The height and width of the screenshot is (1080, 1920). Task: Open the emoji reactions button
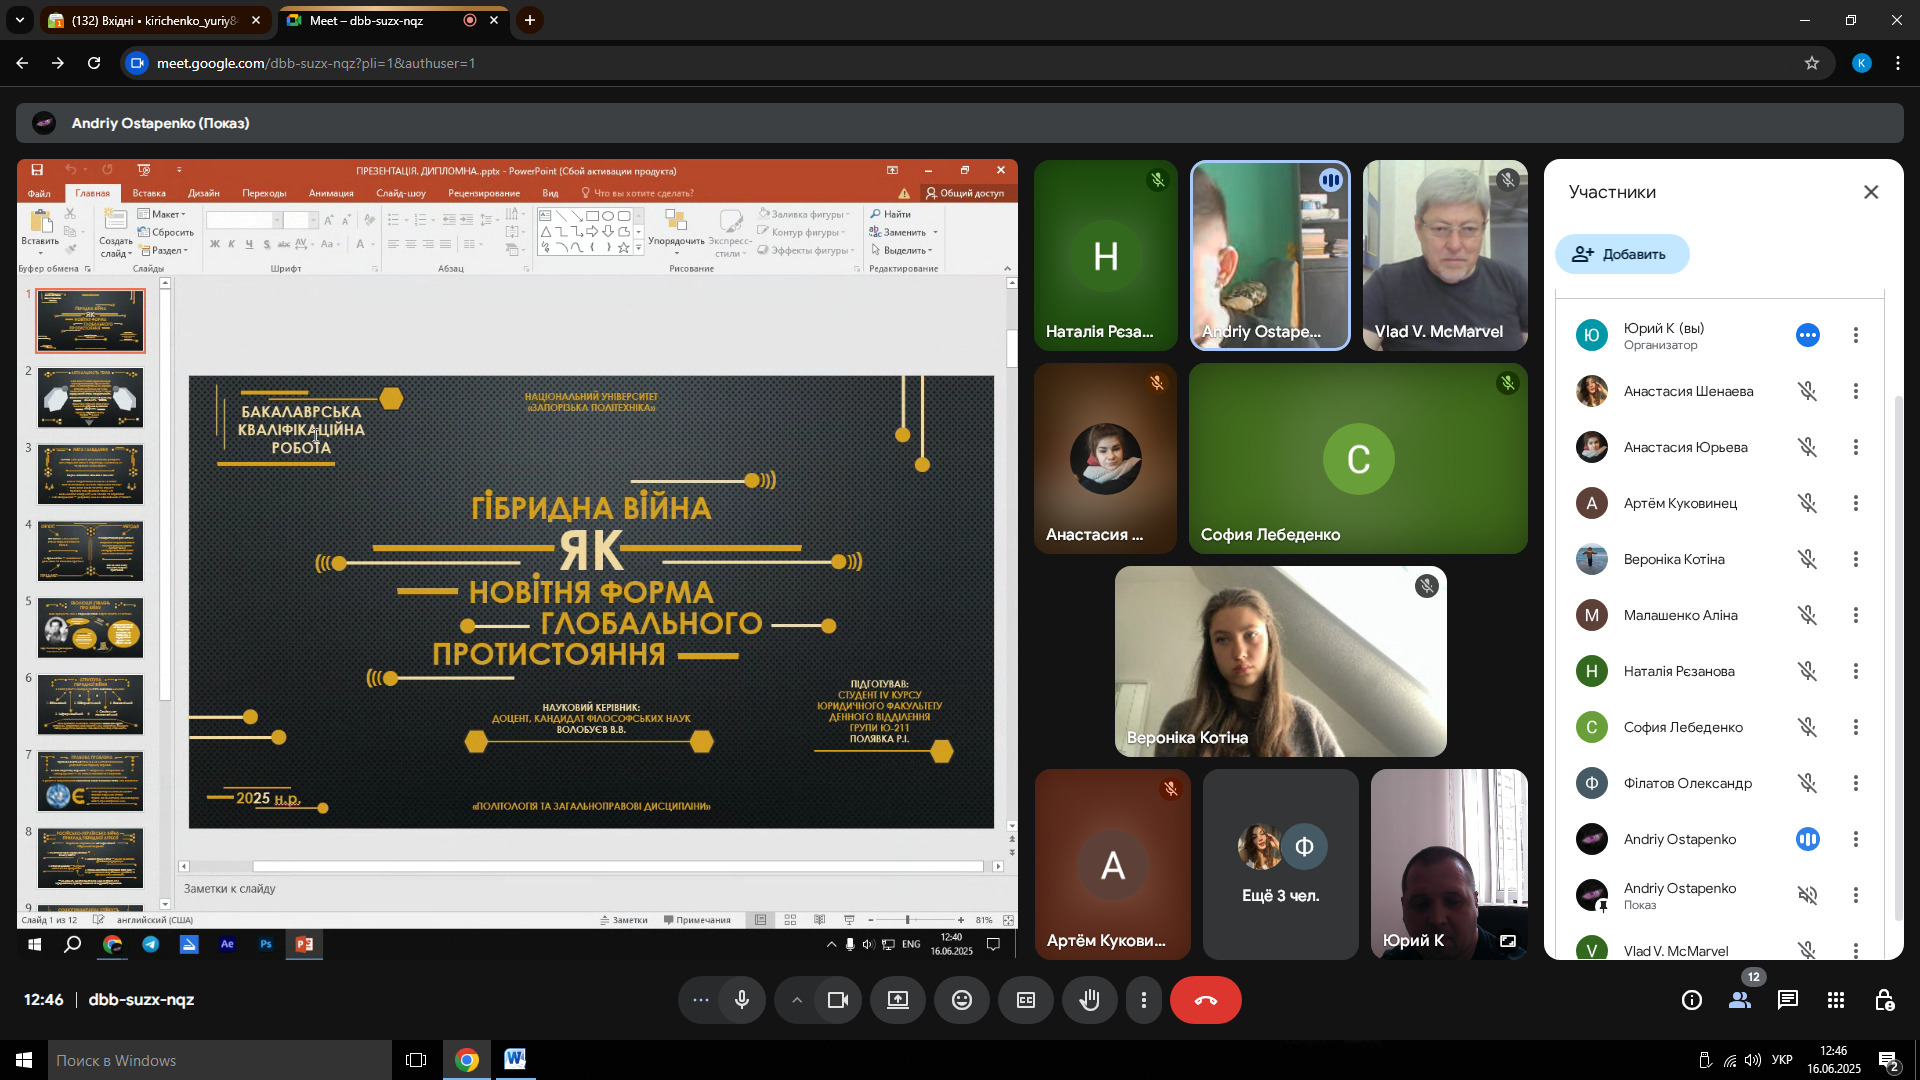(961, 1000)
